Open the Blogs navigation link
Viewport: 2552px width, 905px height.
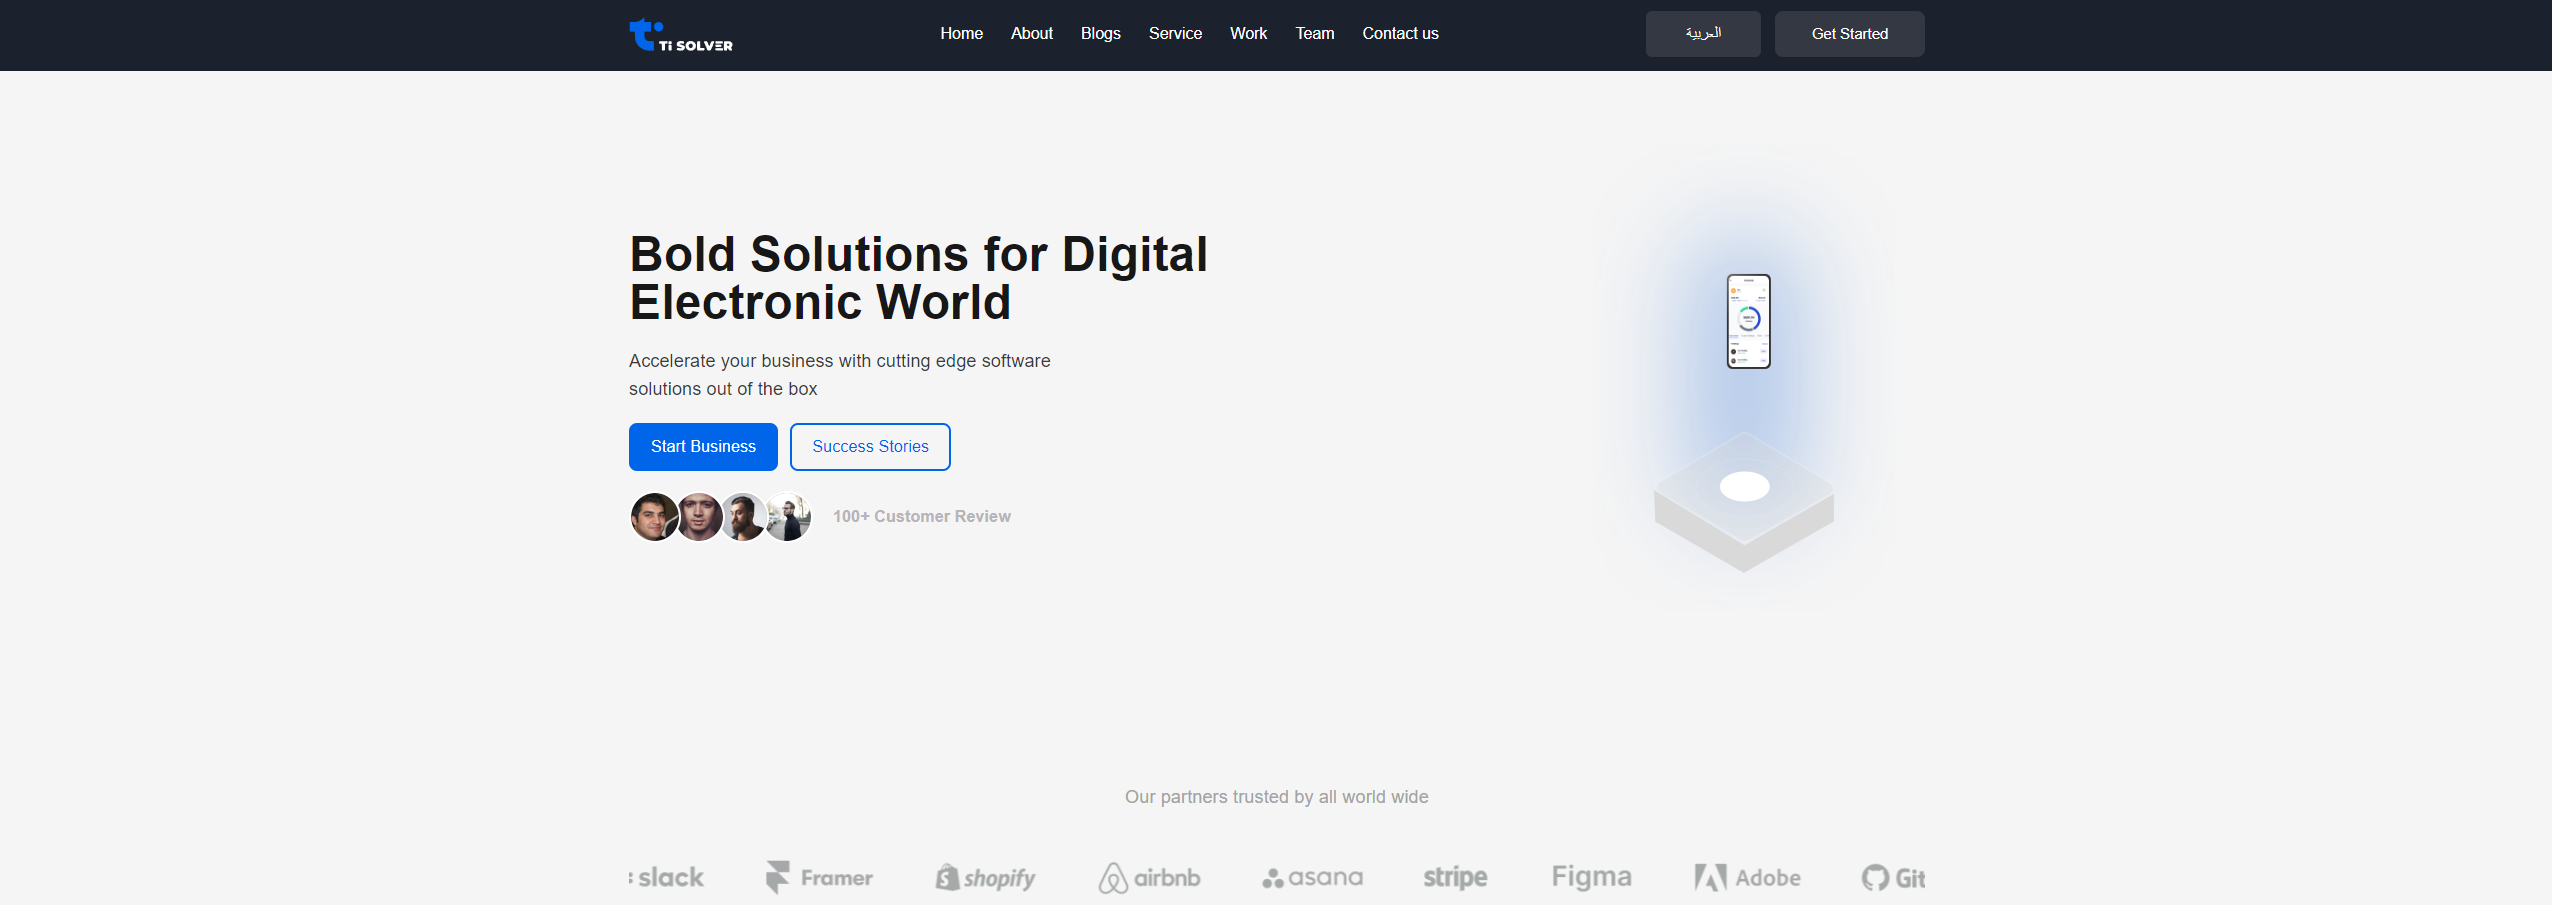[x=1100, y=34]
